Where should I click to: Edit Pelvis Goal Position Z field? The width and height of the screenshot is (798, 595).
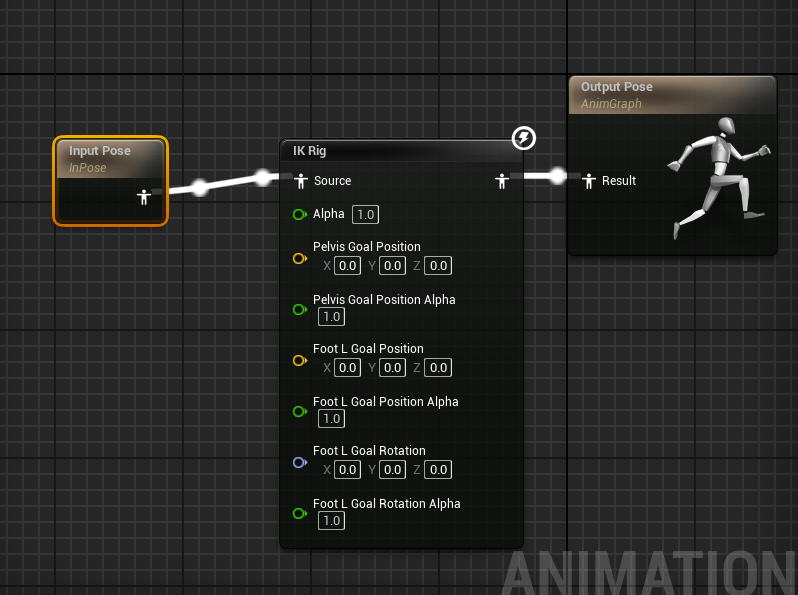(438, 266)
